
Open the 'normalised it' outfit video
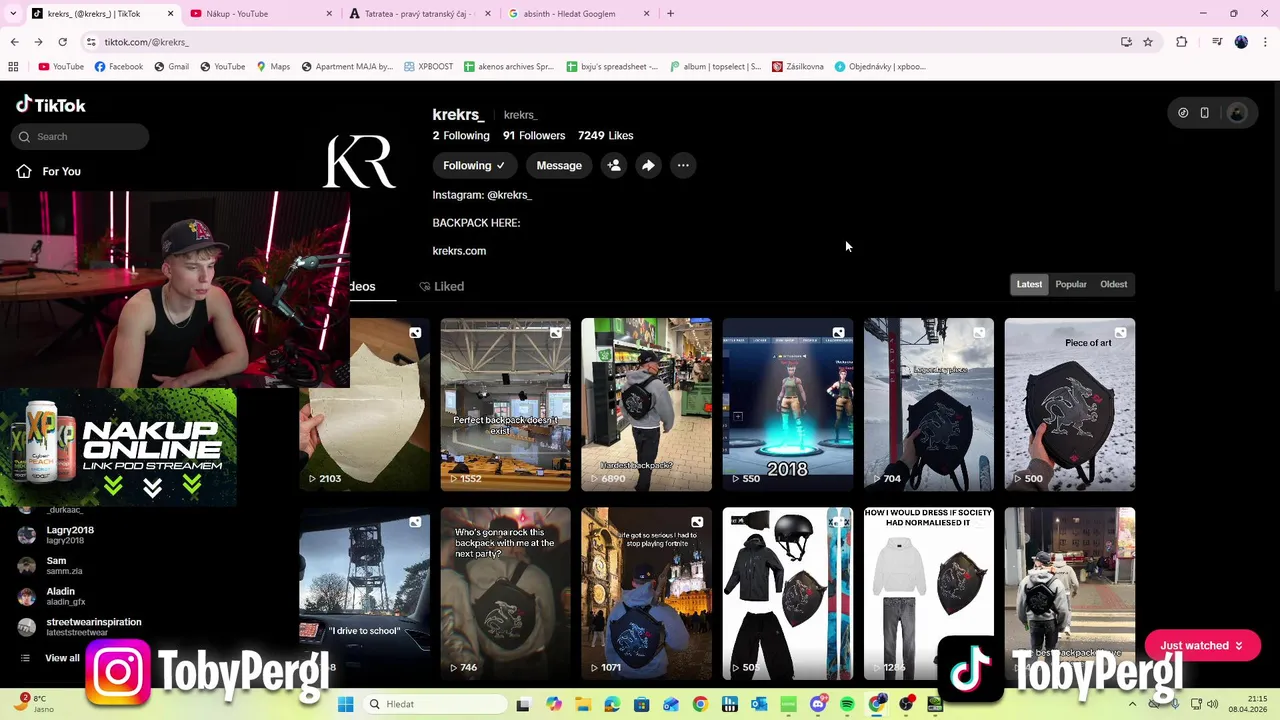929,593
